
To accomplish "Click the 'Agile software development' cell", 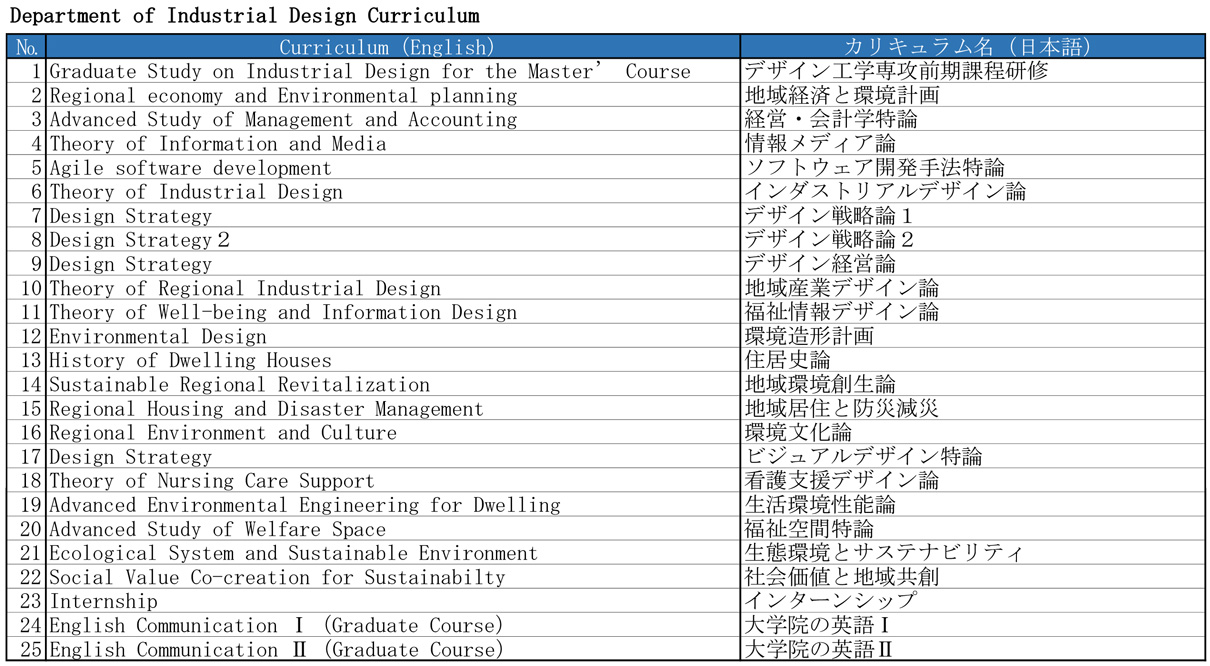I will point(393,167).
